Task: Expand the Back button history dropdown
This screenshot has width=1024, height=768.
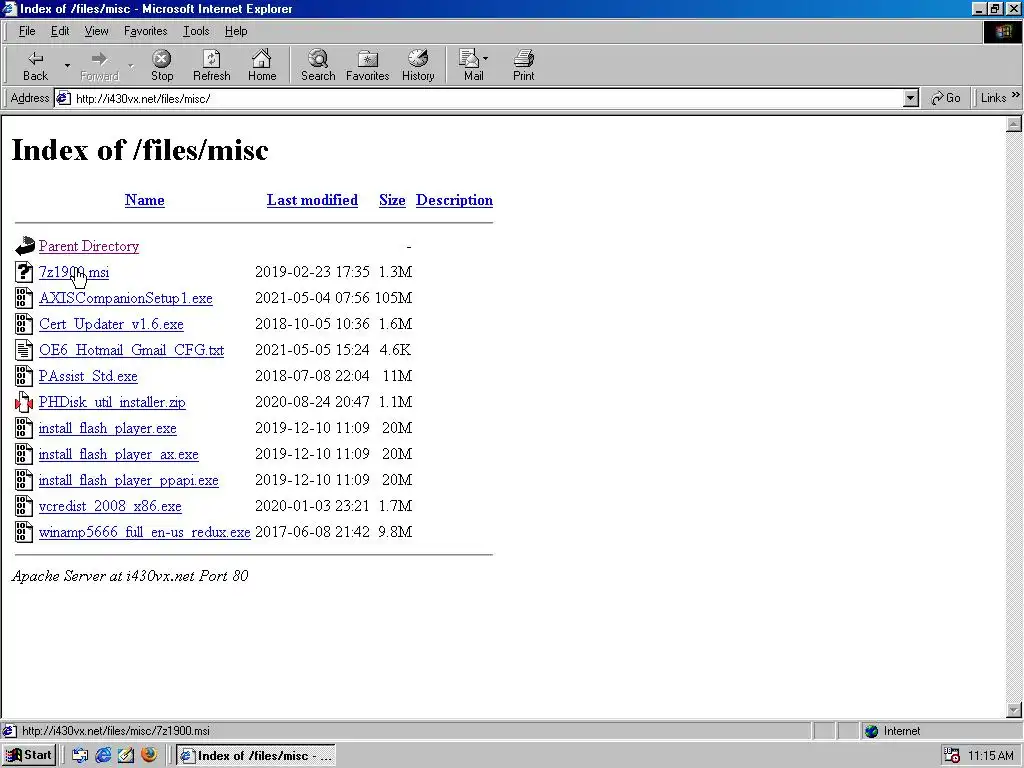Action: click(67, 65)
